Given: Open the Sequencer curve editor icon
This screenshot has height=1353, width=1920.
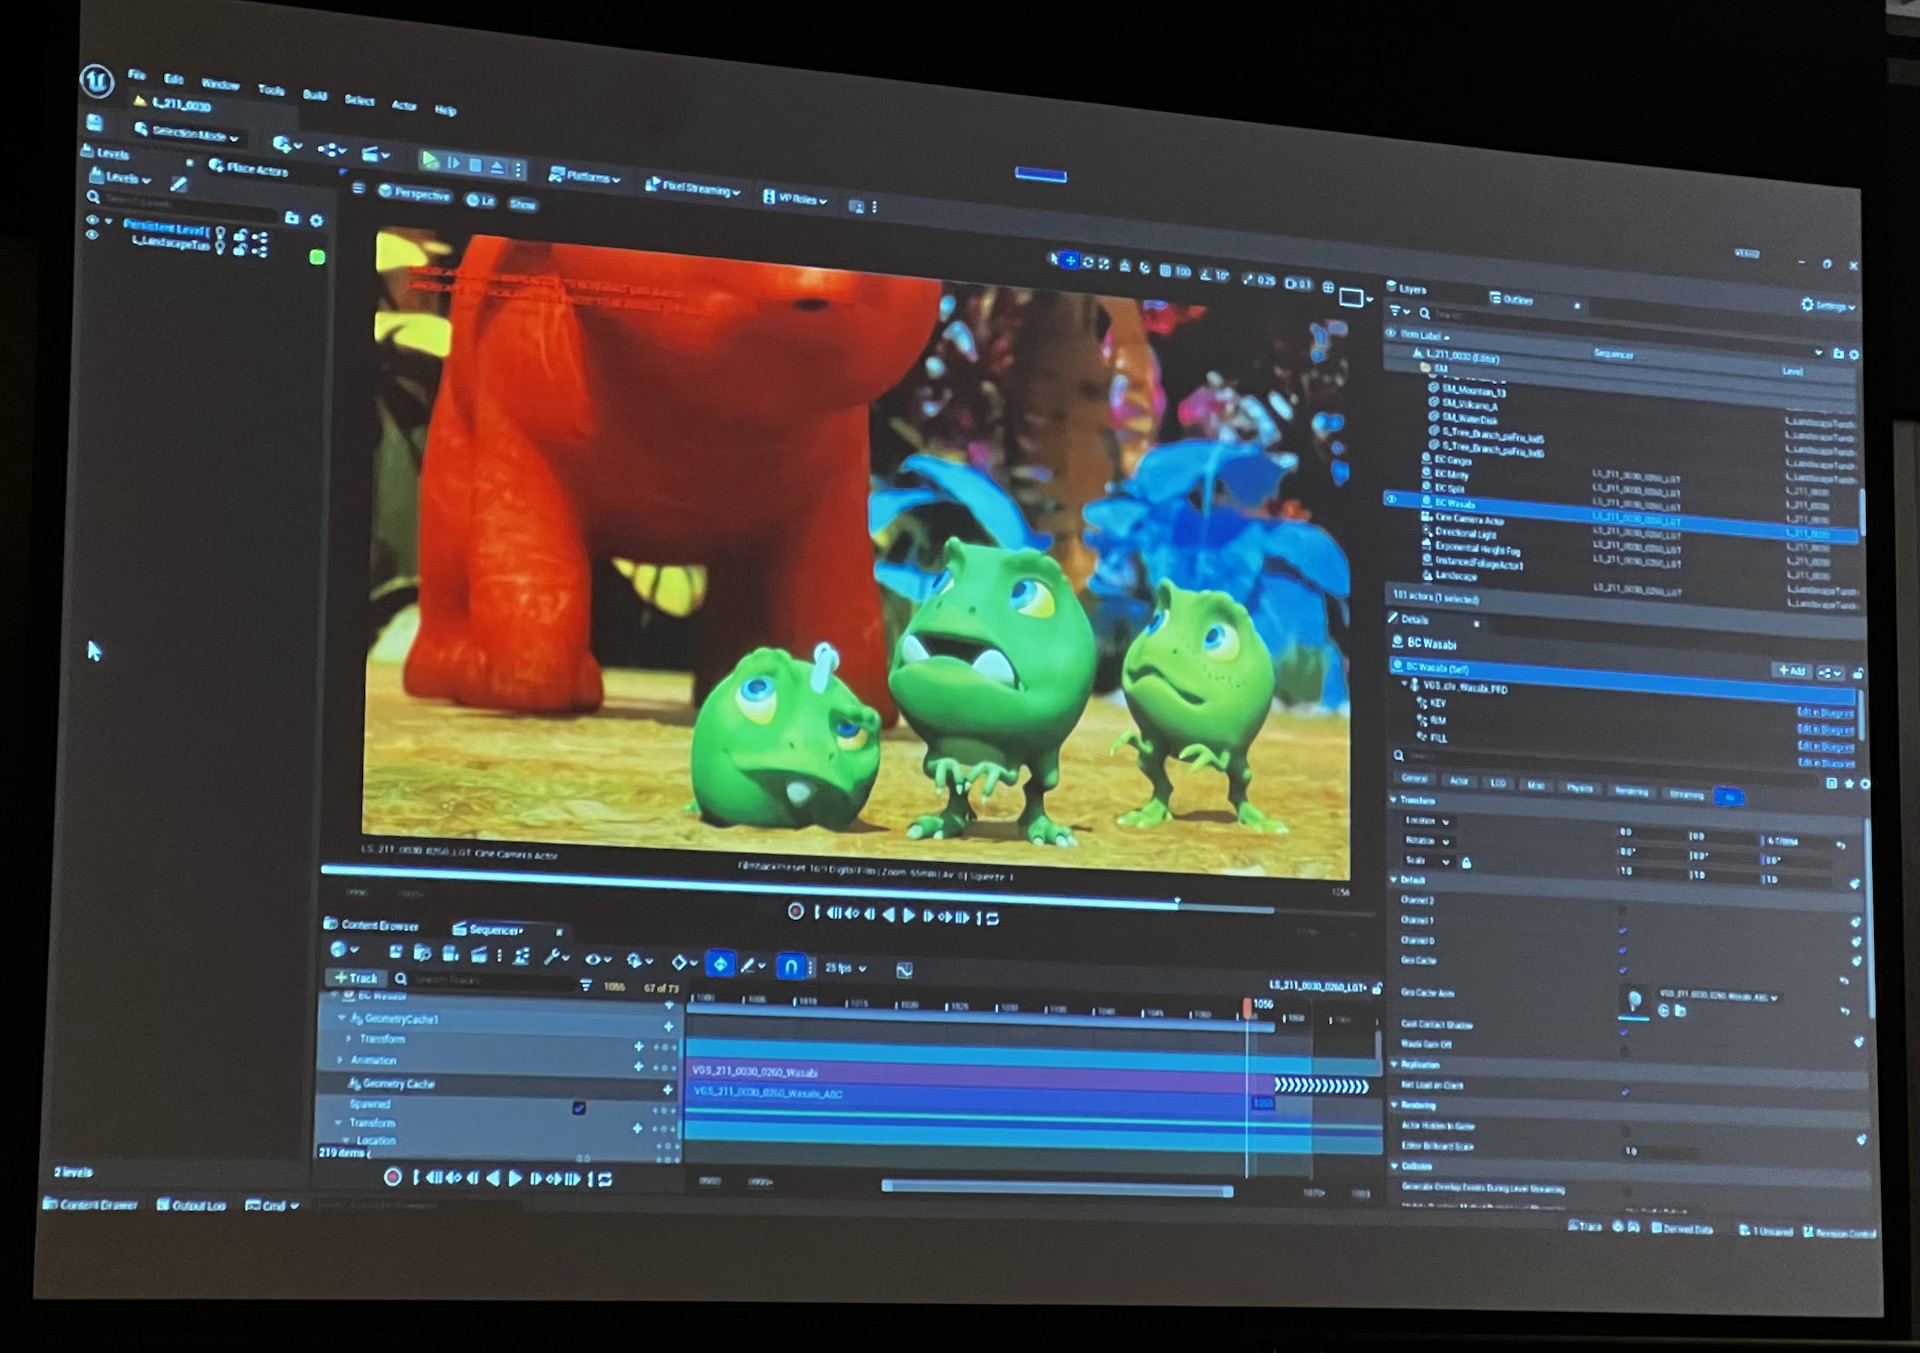Looking at the screenshot, I should [x=904, y=970].
